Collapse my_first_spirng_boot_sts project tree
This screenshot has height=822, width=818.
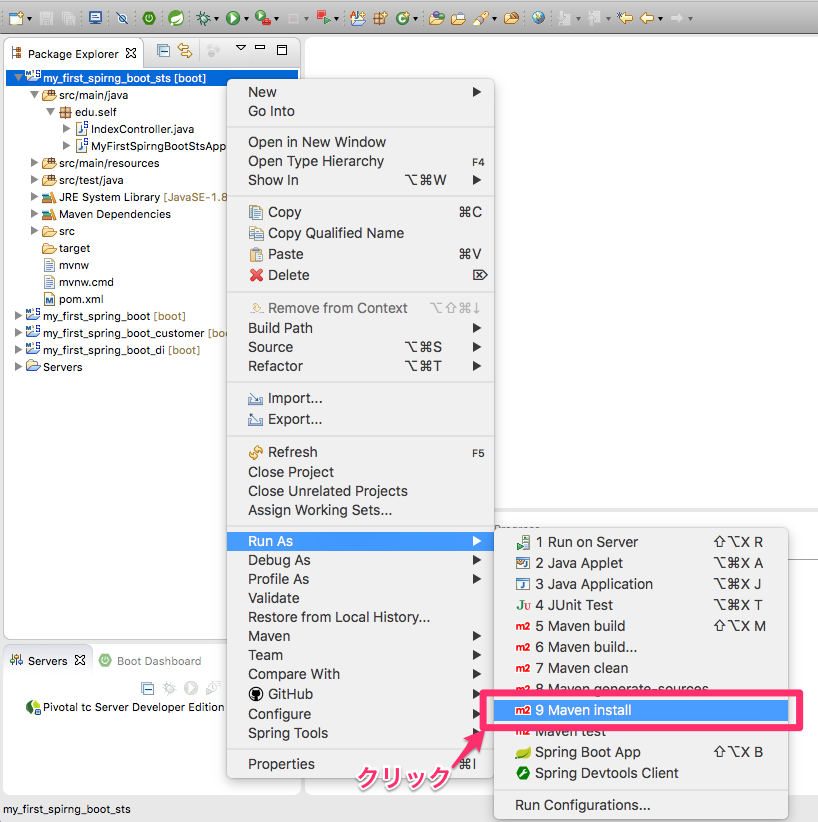(x=18, y=78)
